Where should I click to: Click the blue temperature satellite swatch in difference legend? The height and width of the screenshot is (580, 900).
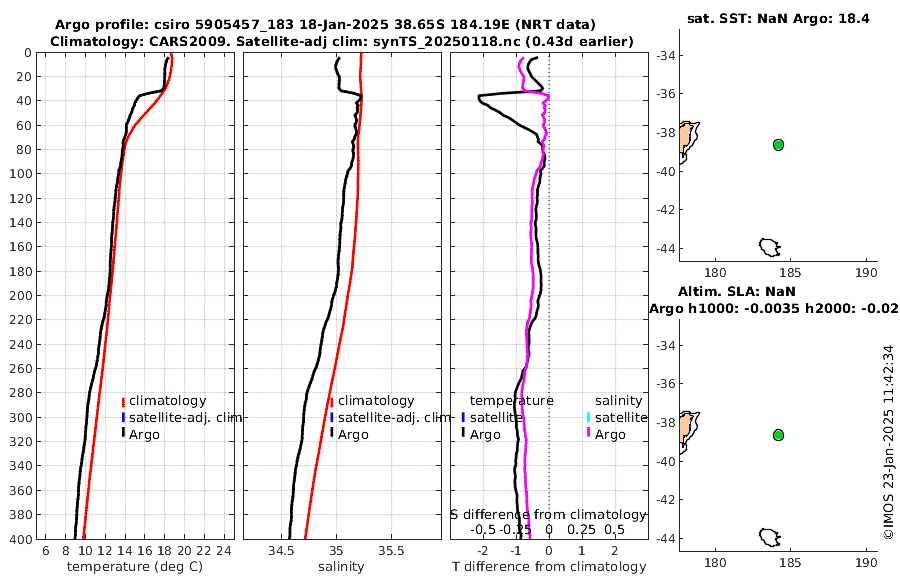[x=463, y=417]
